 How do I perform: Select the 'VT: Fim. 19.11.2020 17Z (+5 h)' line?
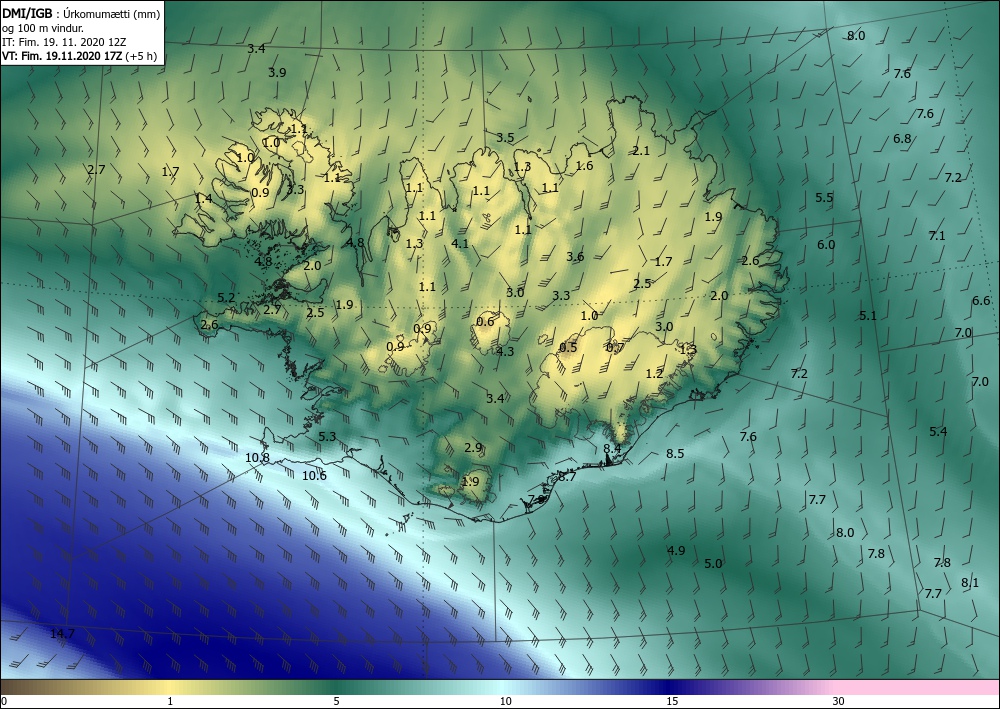[80, 56]
